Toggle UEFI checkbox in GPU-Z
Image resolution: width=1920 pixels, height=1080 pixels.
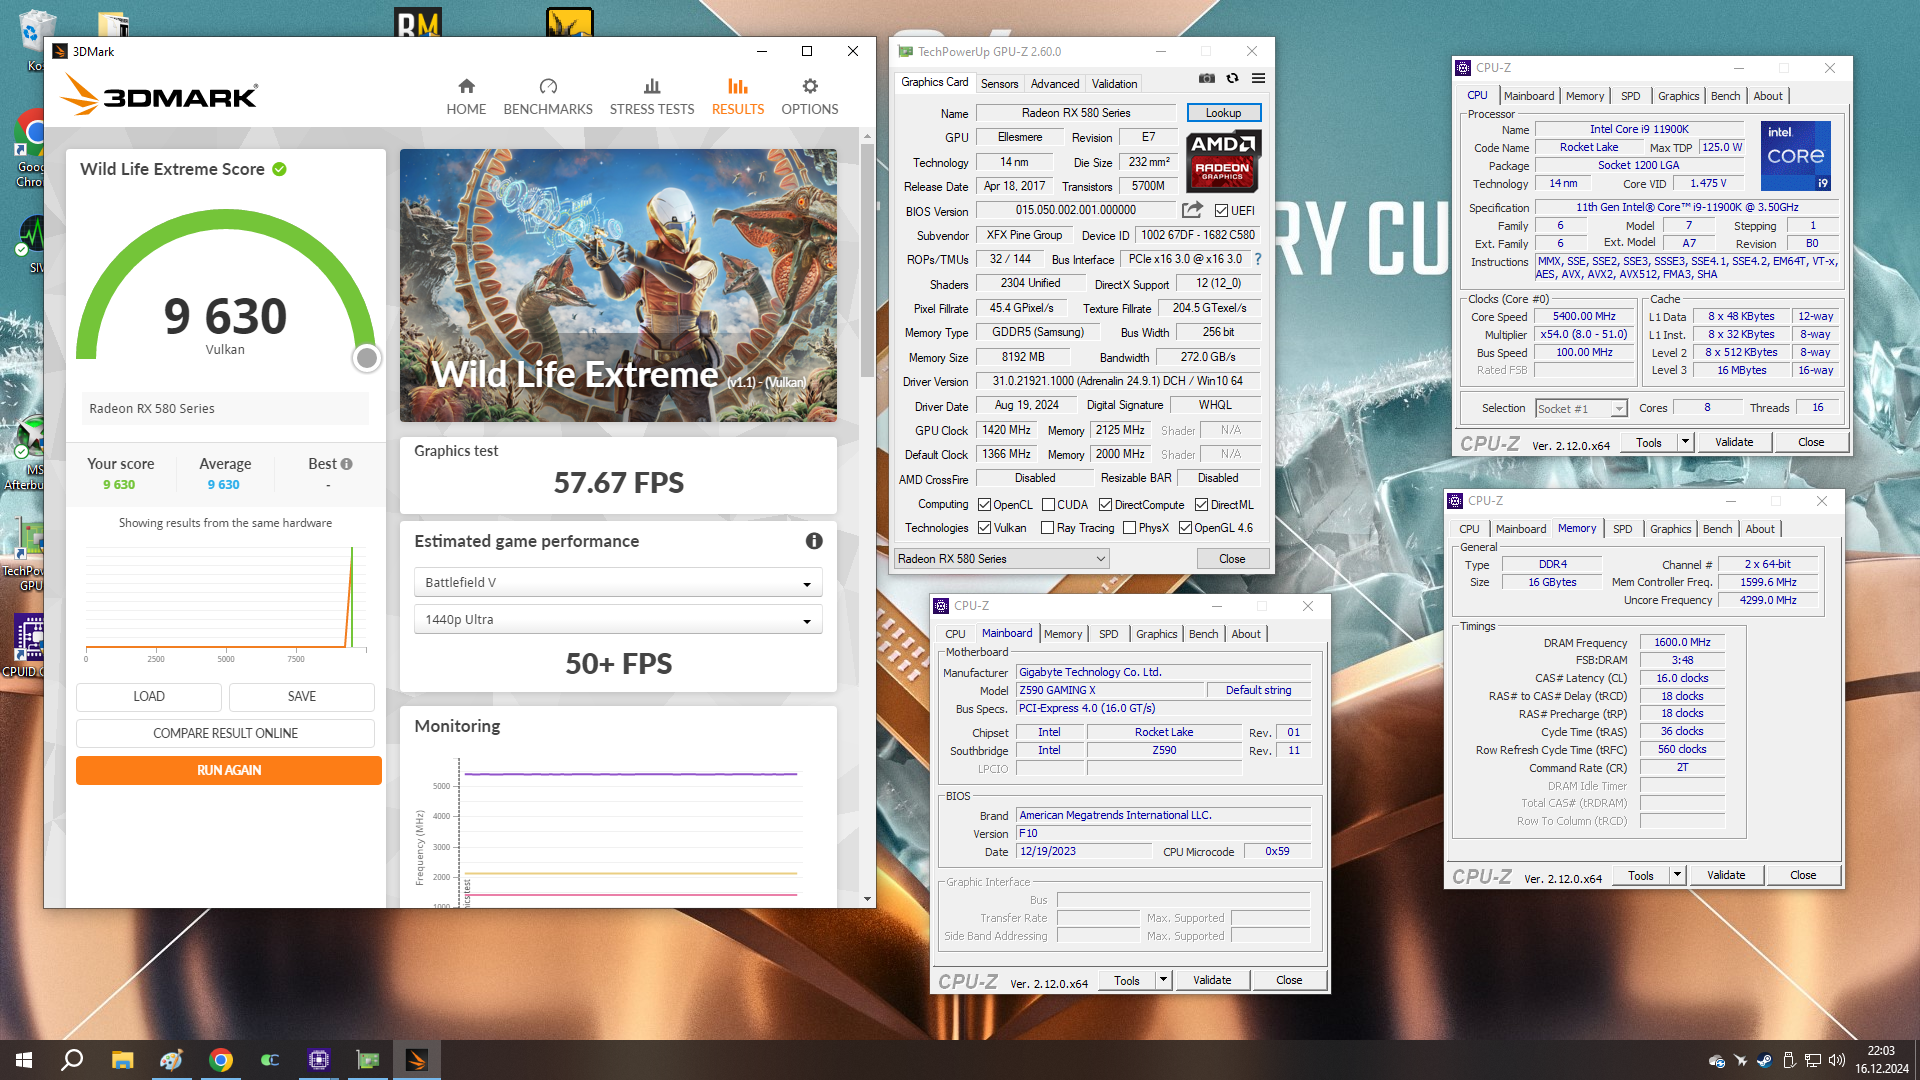pyautogui.click(x=1221, y=210)
